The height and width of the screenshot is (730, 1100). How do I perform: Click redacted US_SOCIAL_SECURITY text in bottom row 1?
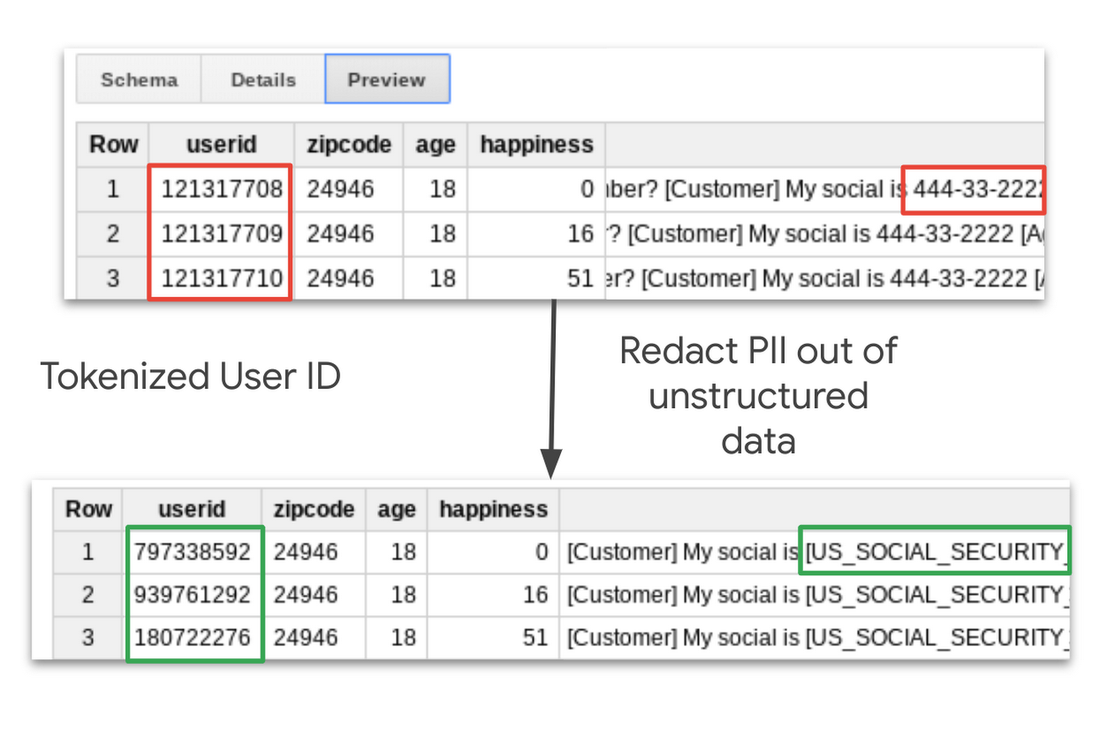(x=937, y=553)
